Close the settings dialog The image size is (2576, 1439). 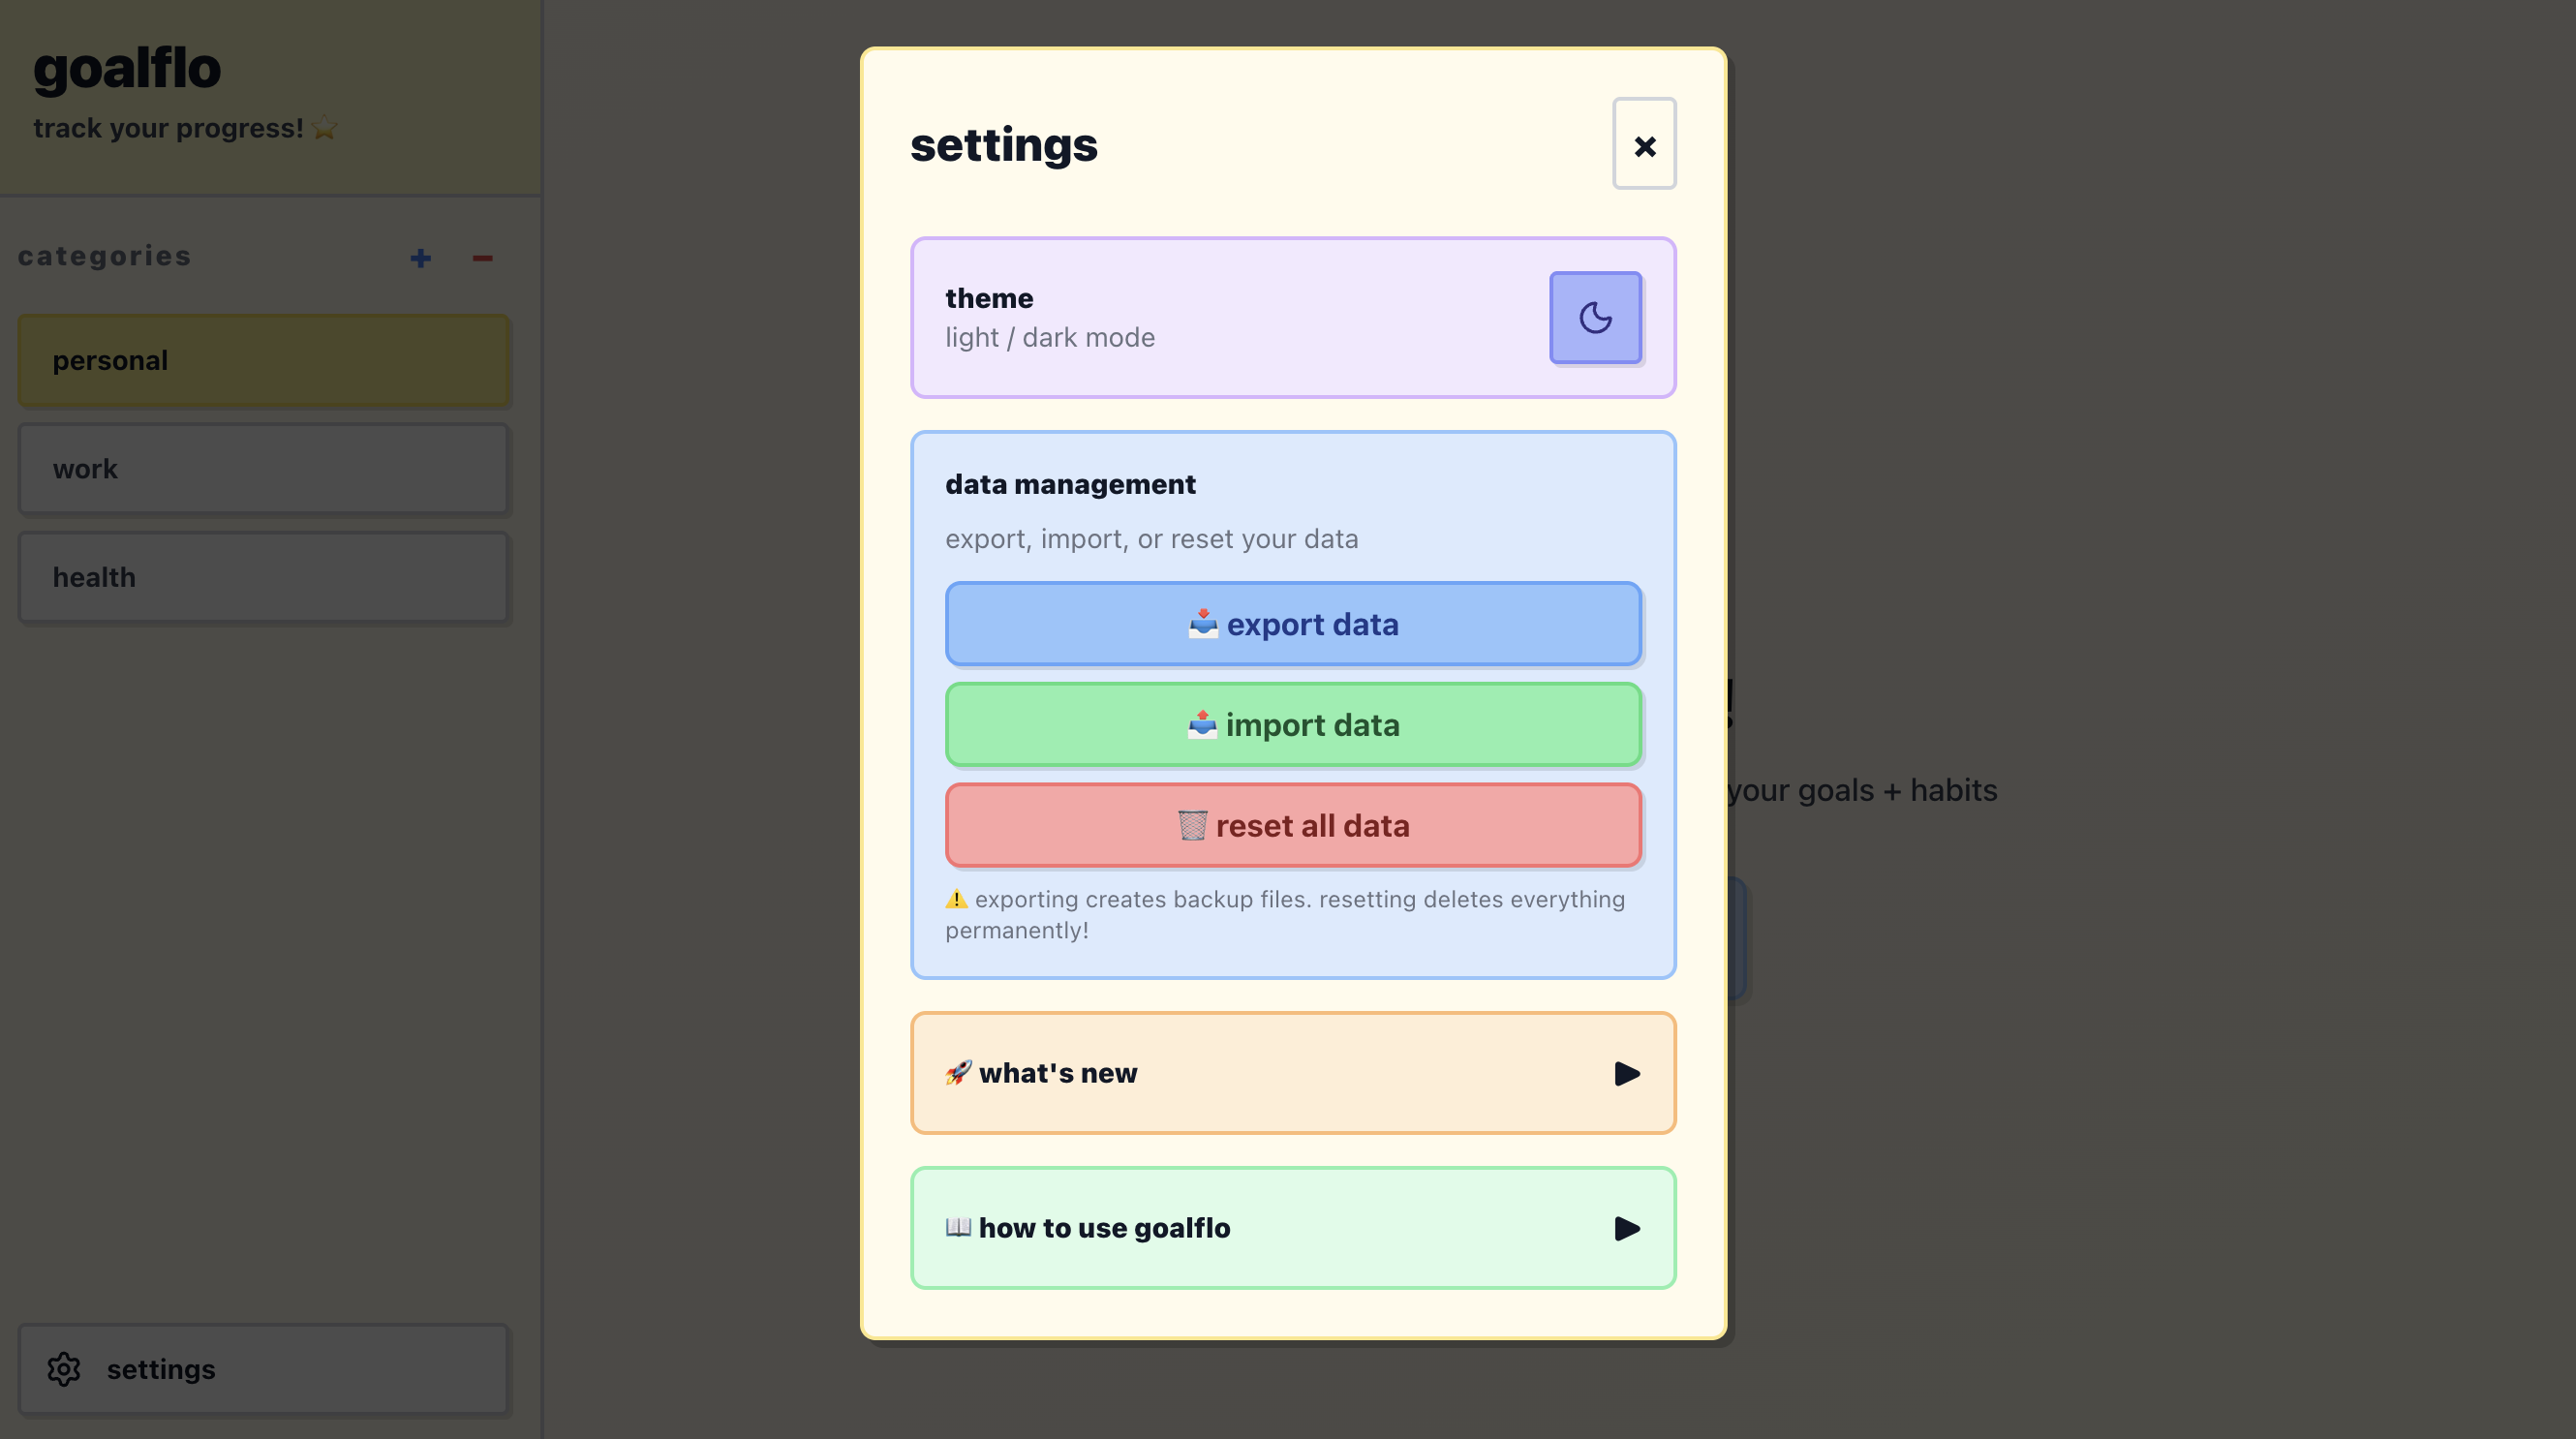tap(1643, 144)
